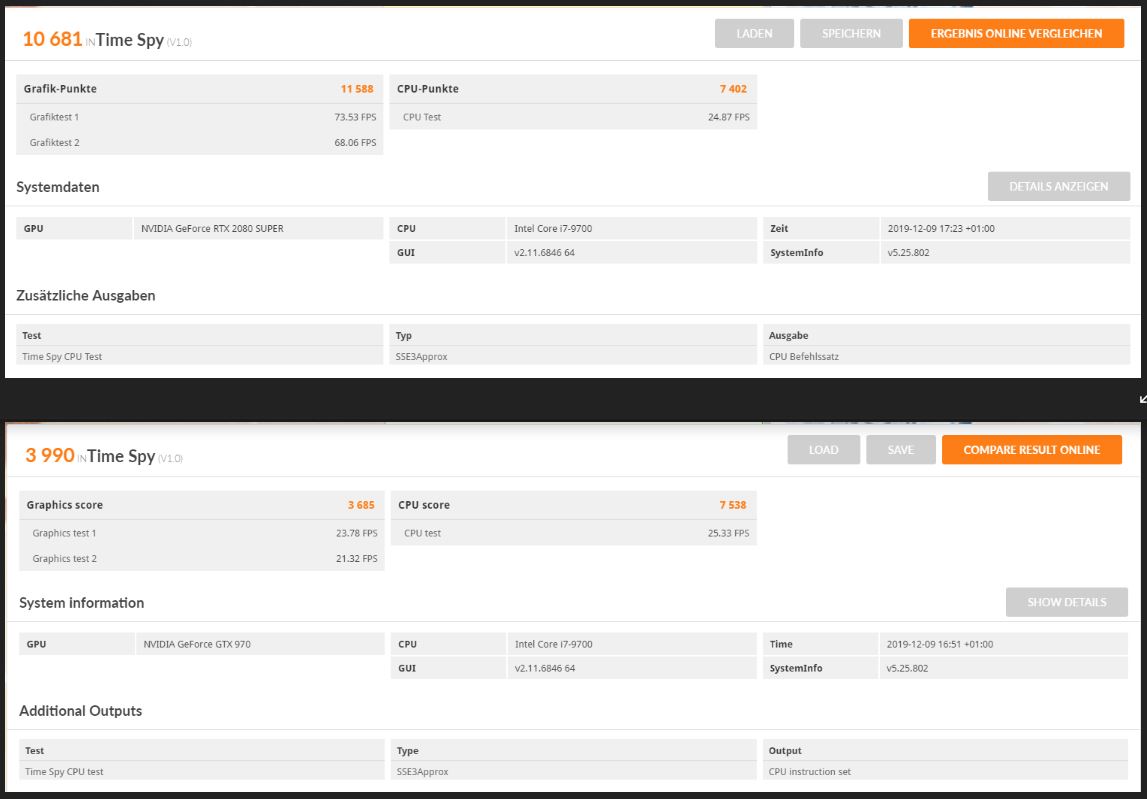
Task: Click the Ausgabe column header
Action: [789, 336]
